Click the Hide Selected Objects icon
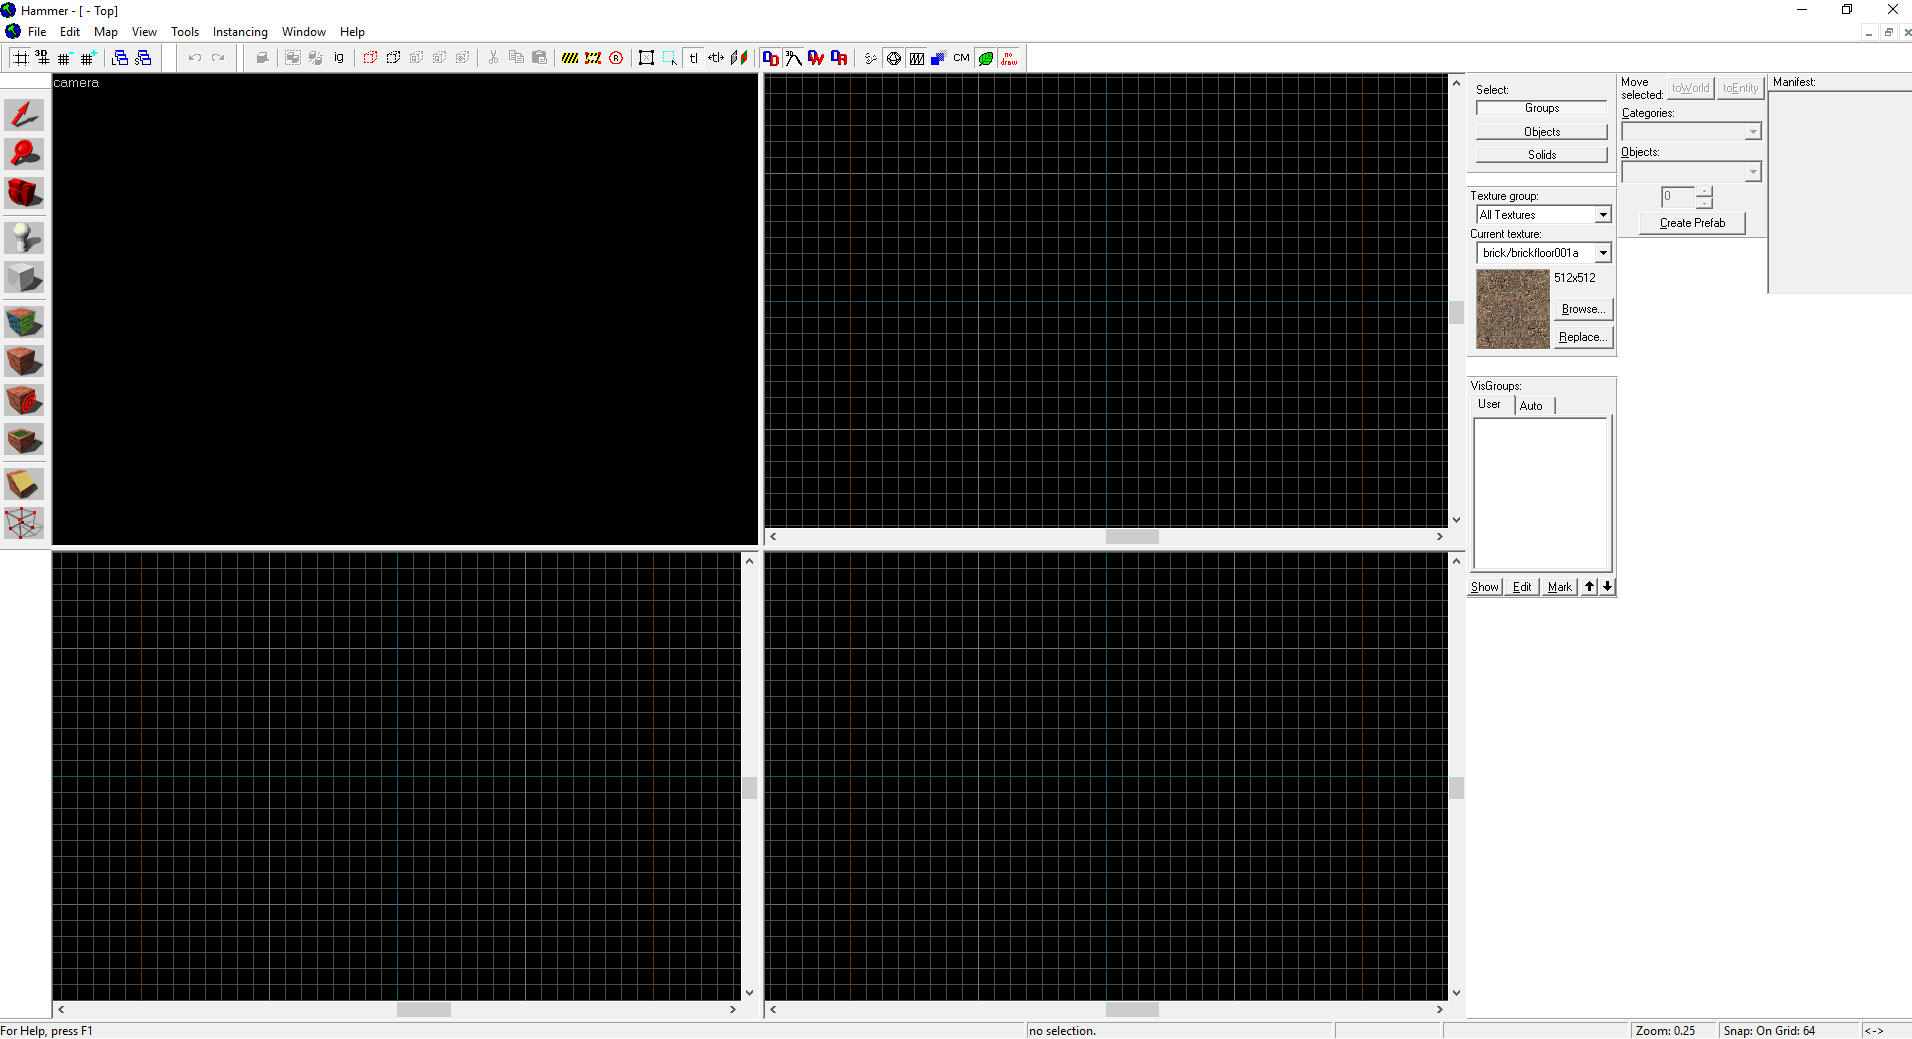Image resolution: width=1912 pixels, height=1039 pixels. click(x=370, y=58)
